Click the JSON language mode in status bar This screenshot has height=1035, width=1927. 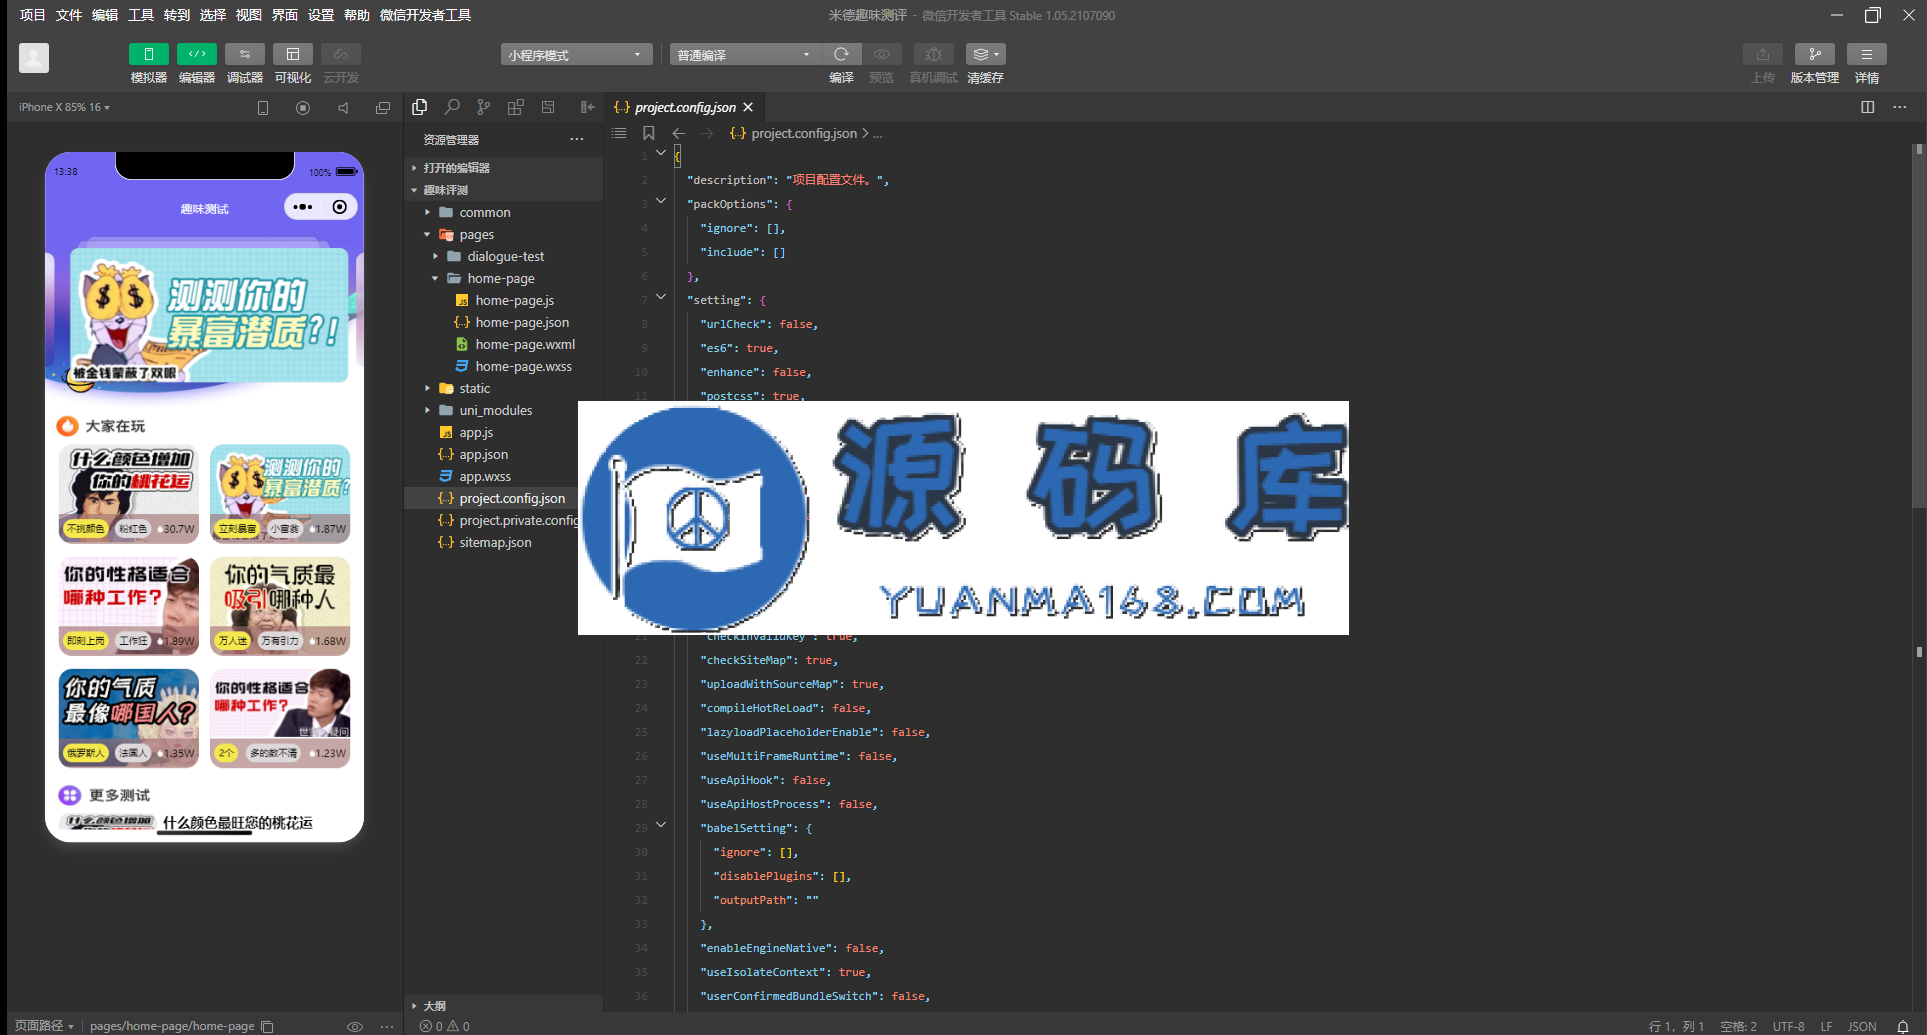[x=1861, y=1026]
